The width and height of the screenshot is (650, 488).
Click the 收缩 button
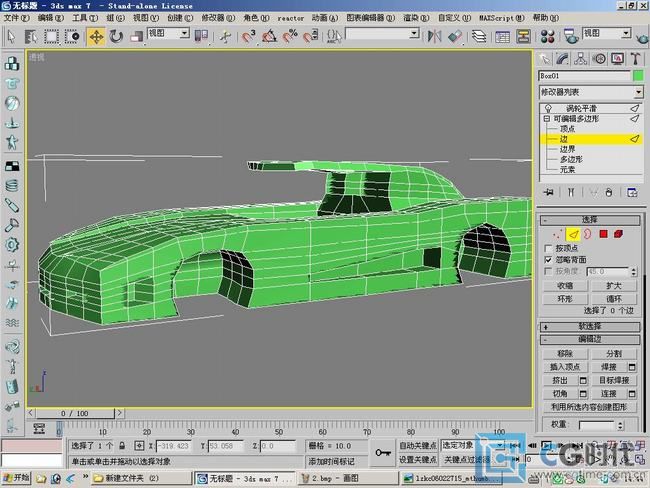[x=565, y=286]
